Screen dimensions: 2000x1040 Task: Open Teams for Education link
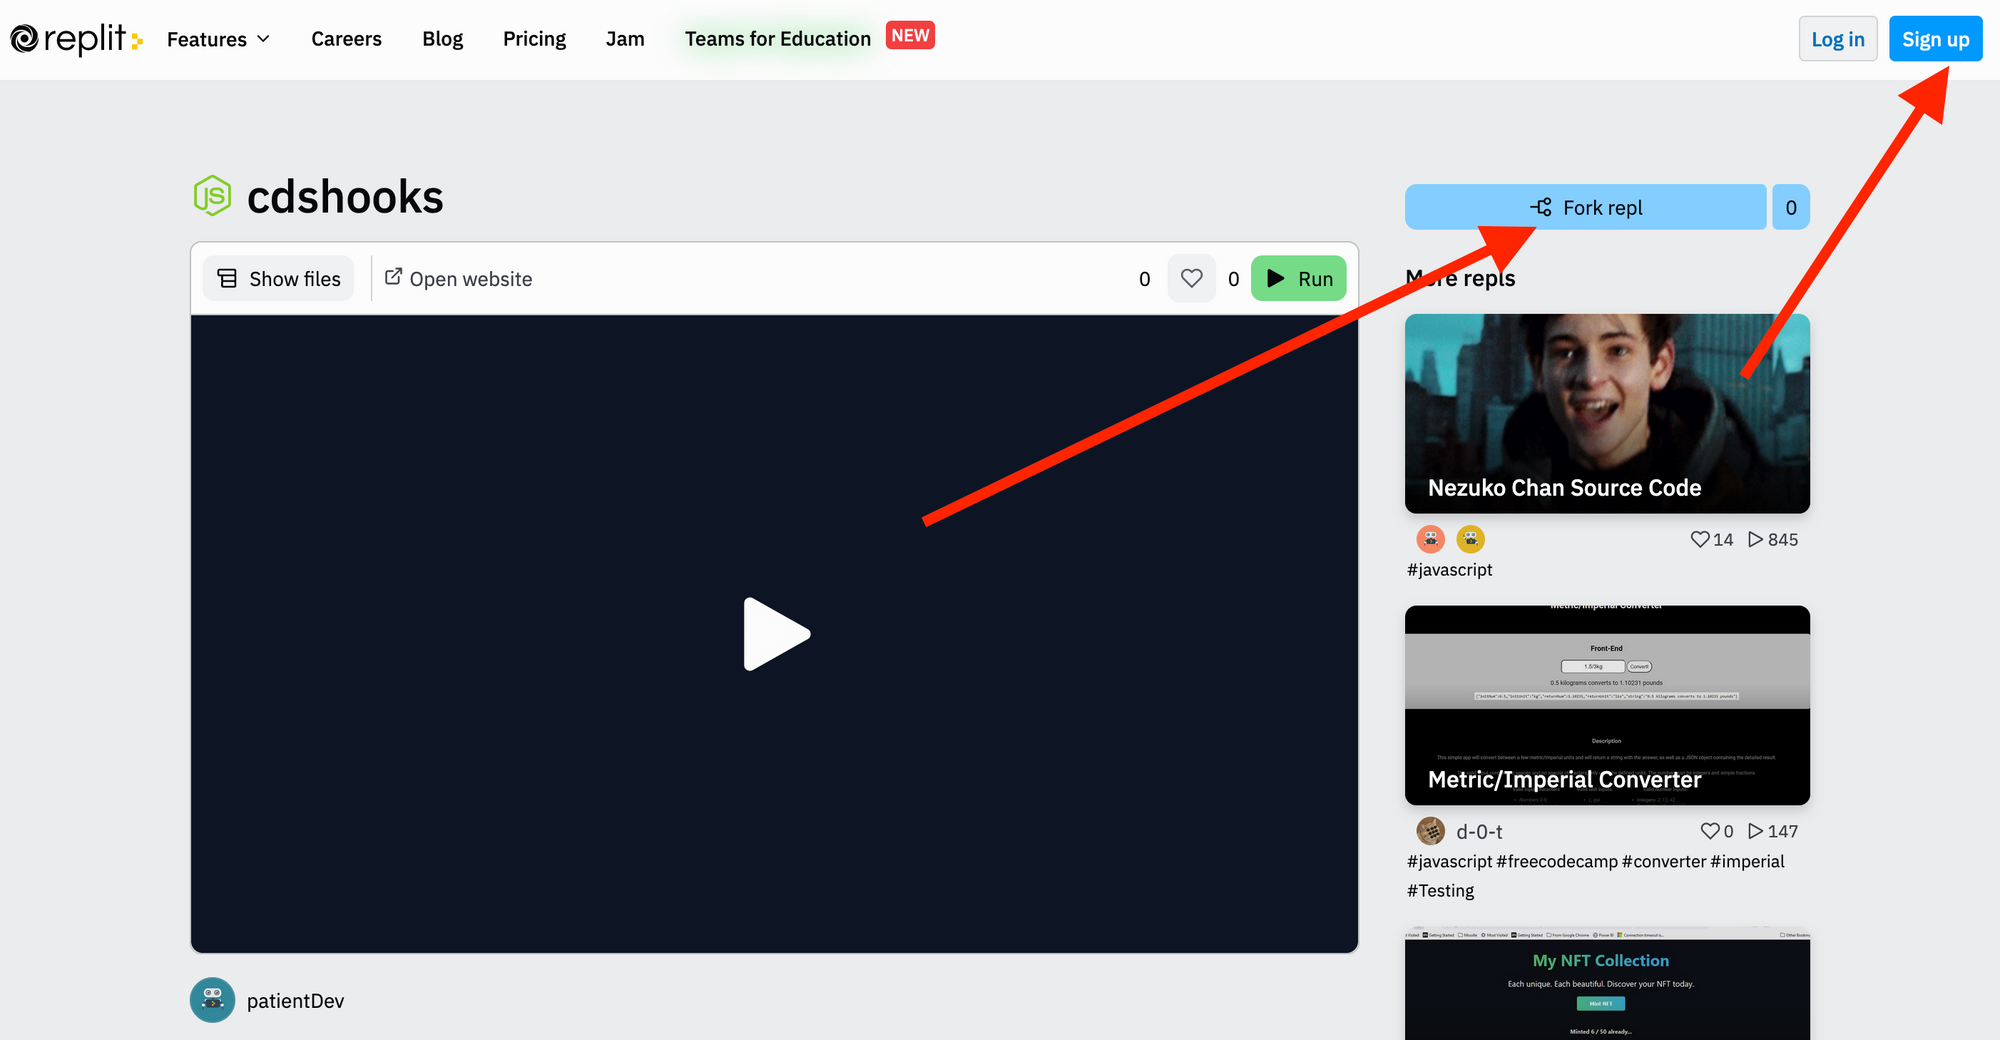point(778,39)
